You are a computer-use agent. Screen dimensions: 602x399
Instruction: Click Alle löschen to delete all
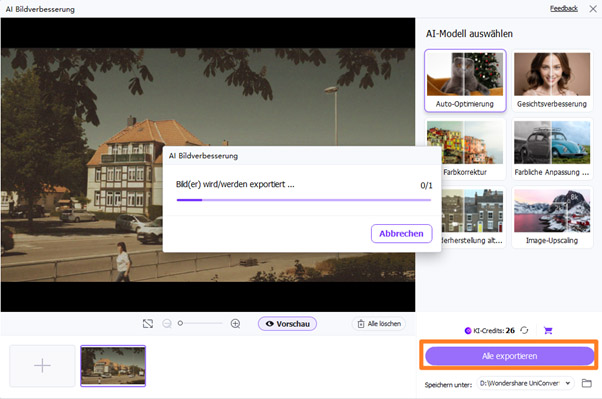(379, 324)
